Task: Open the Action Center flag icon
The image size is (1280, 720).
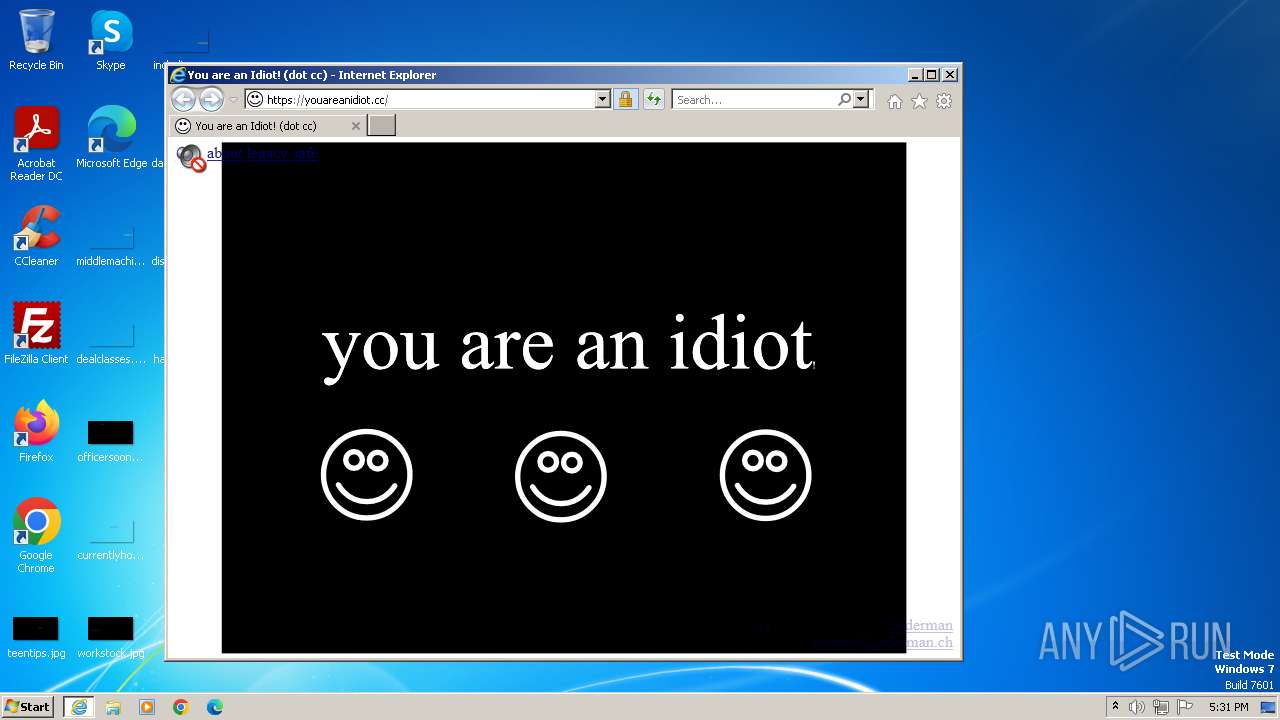Action: [1183, 707]
